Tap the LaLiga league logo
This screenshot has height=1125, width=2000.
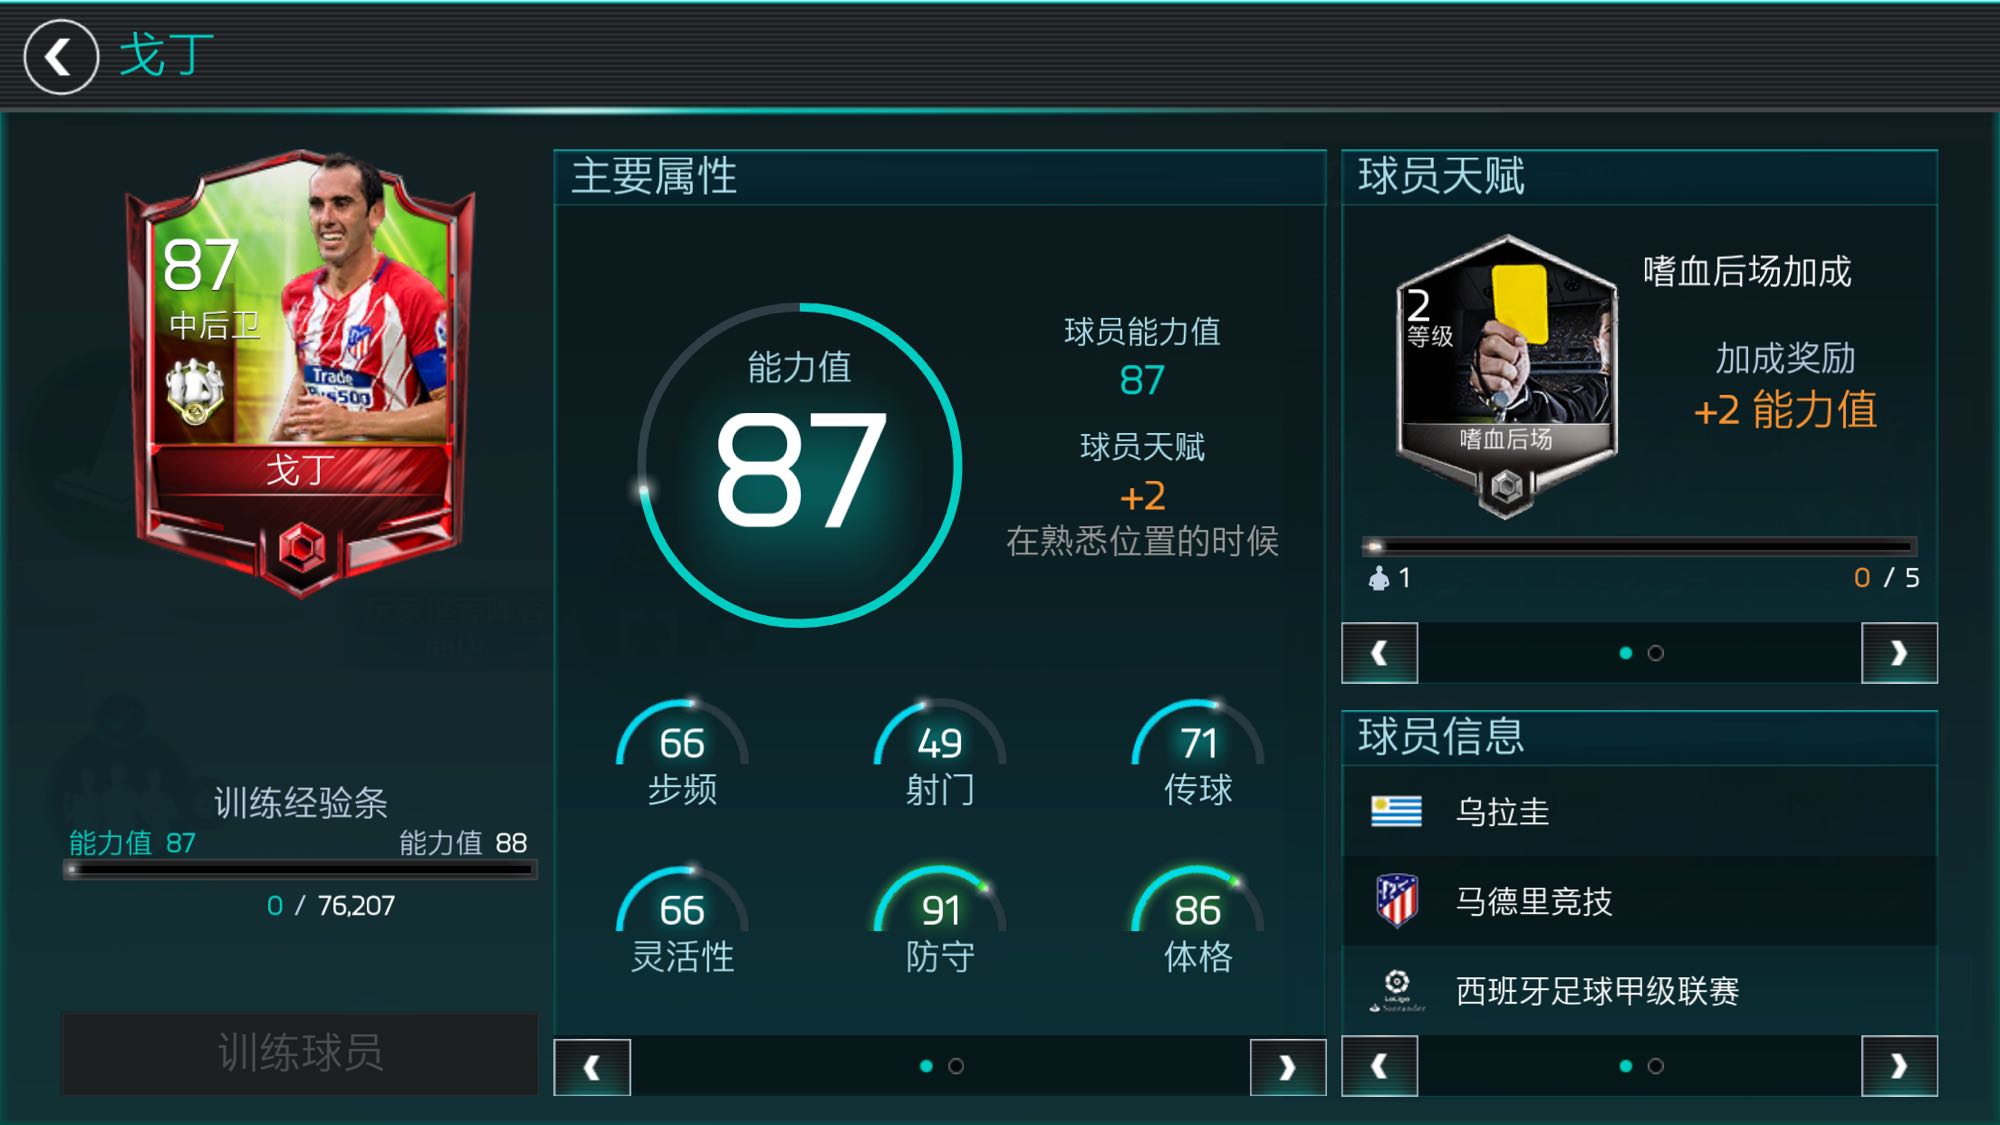1396,990
